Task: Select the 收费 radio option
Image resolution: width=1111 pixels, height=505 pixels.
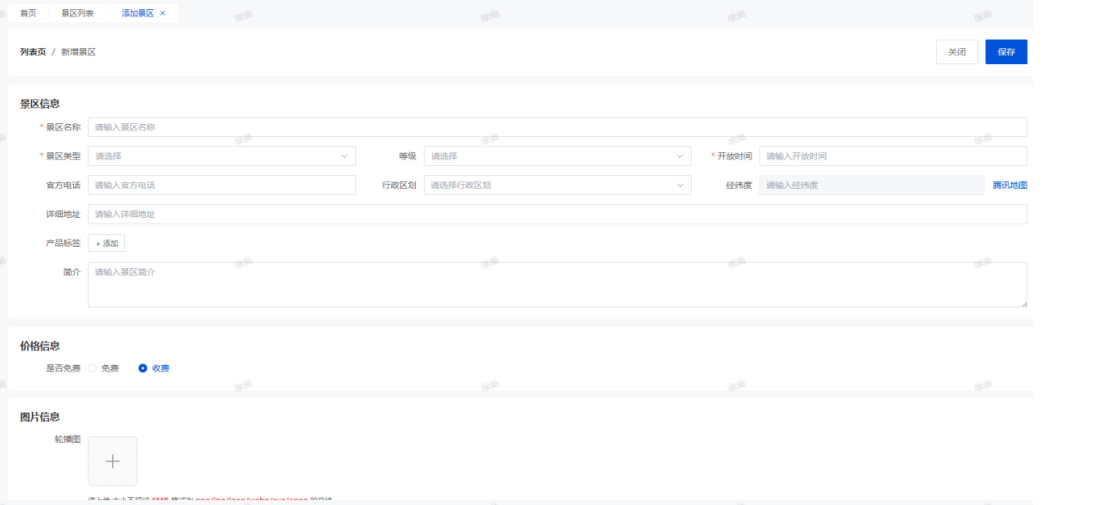Action: coord(143,368)
